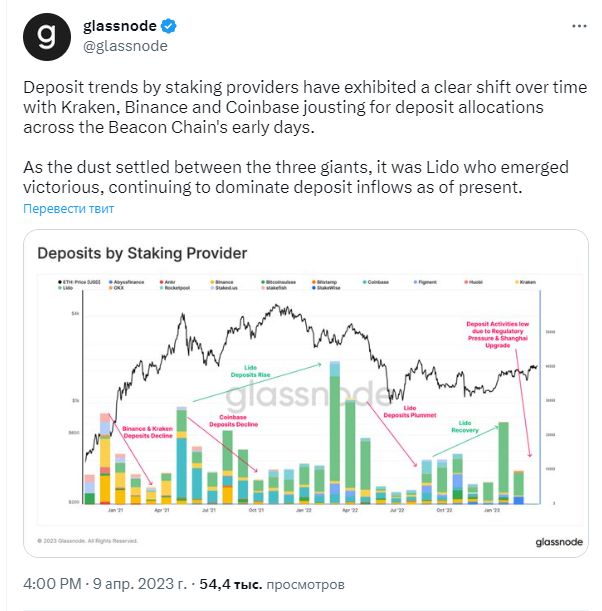The image size is (602, 611).
Task: Click the ETH Price legend dot
Action: [60, 282]
